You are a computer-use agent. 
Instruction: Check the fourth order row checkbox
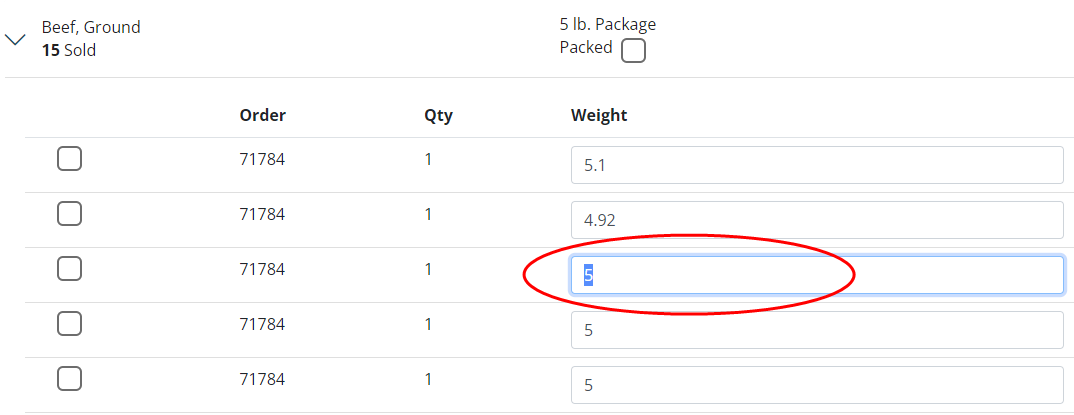[69, 324]
